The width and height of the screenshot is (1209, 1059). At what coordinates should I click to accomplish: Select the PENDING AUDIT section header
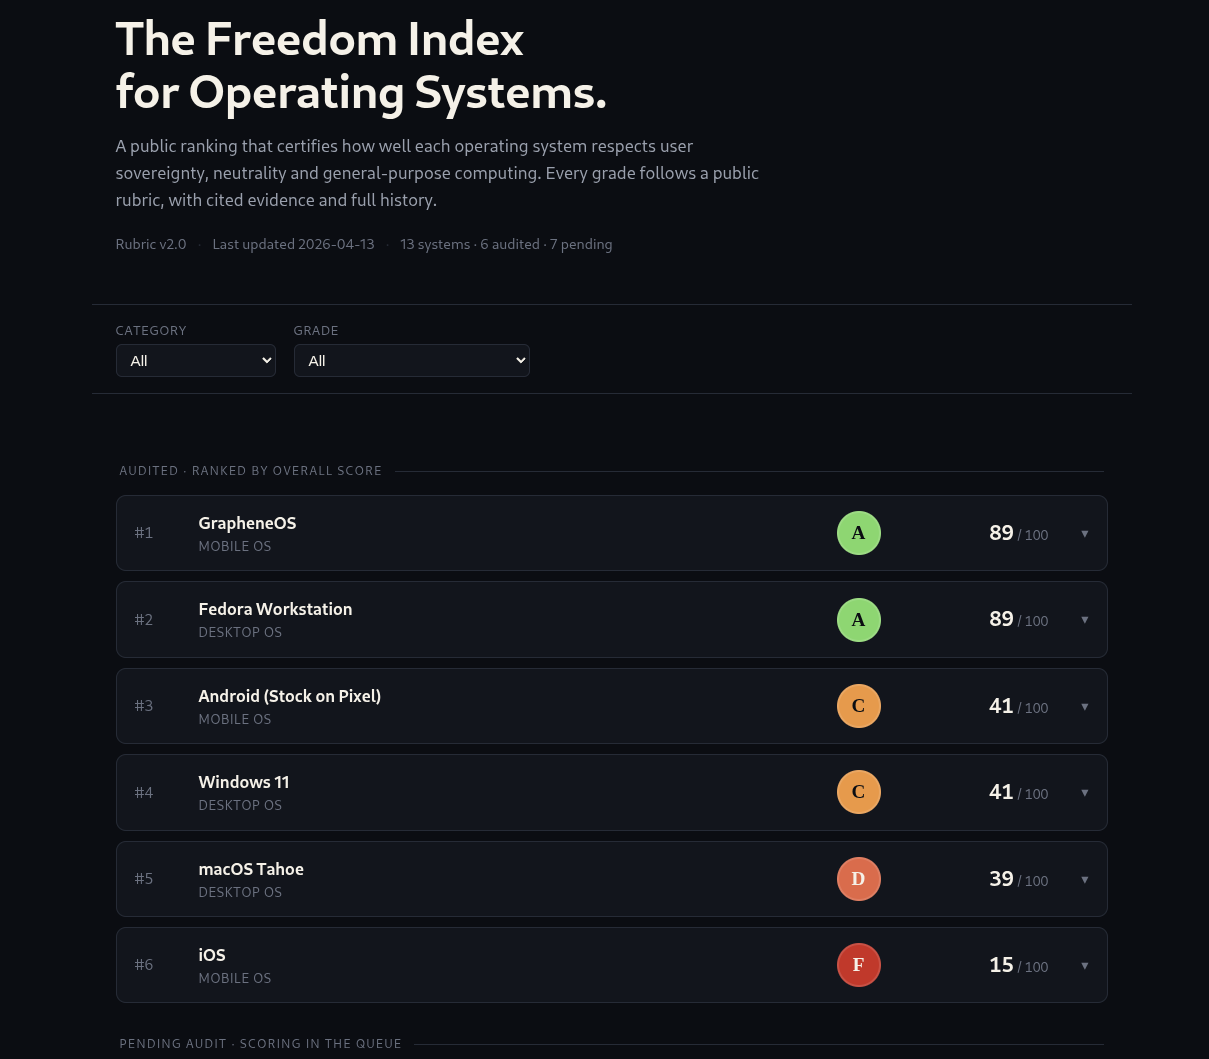coord(260,1043)
